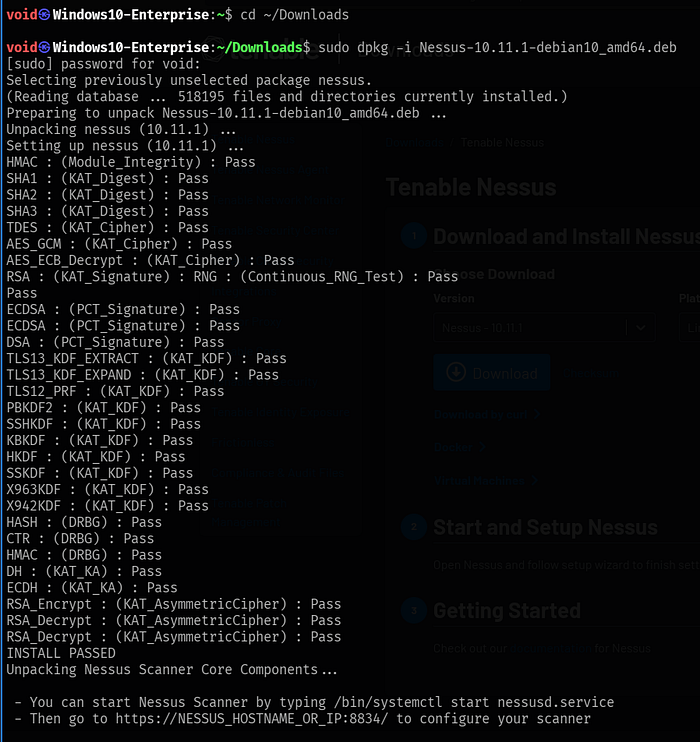Click the 'X942KDF : (KAT_KDF)' line
700x742 pixels.
coord(107,506)
